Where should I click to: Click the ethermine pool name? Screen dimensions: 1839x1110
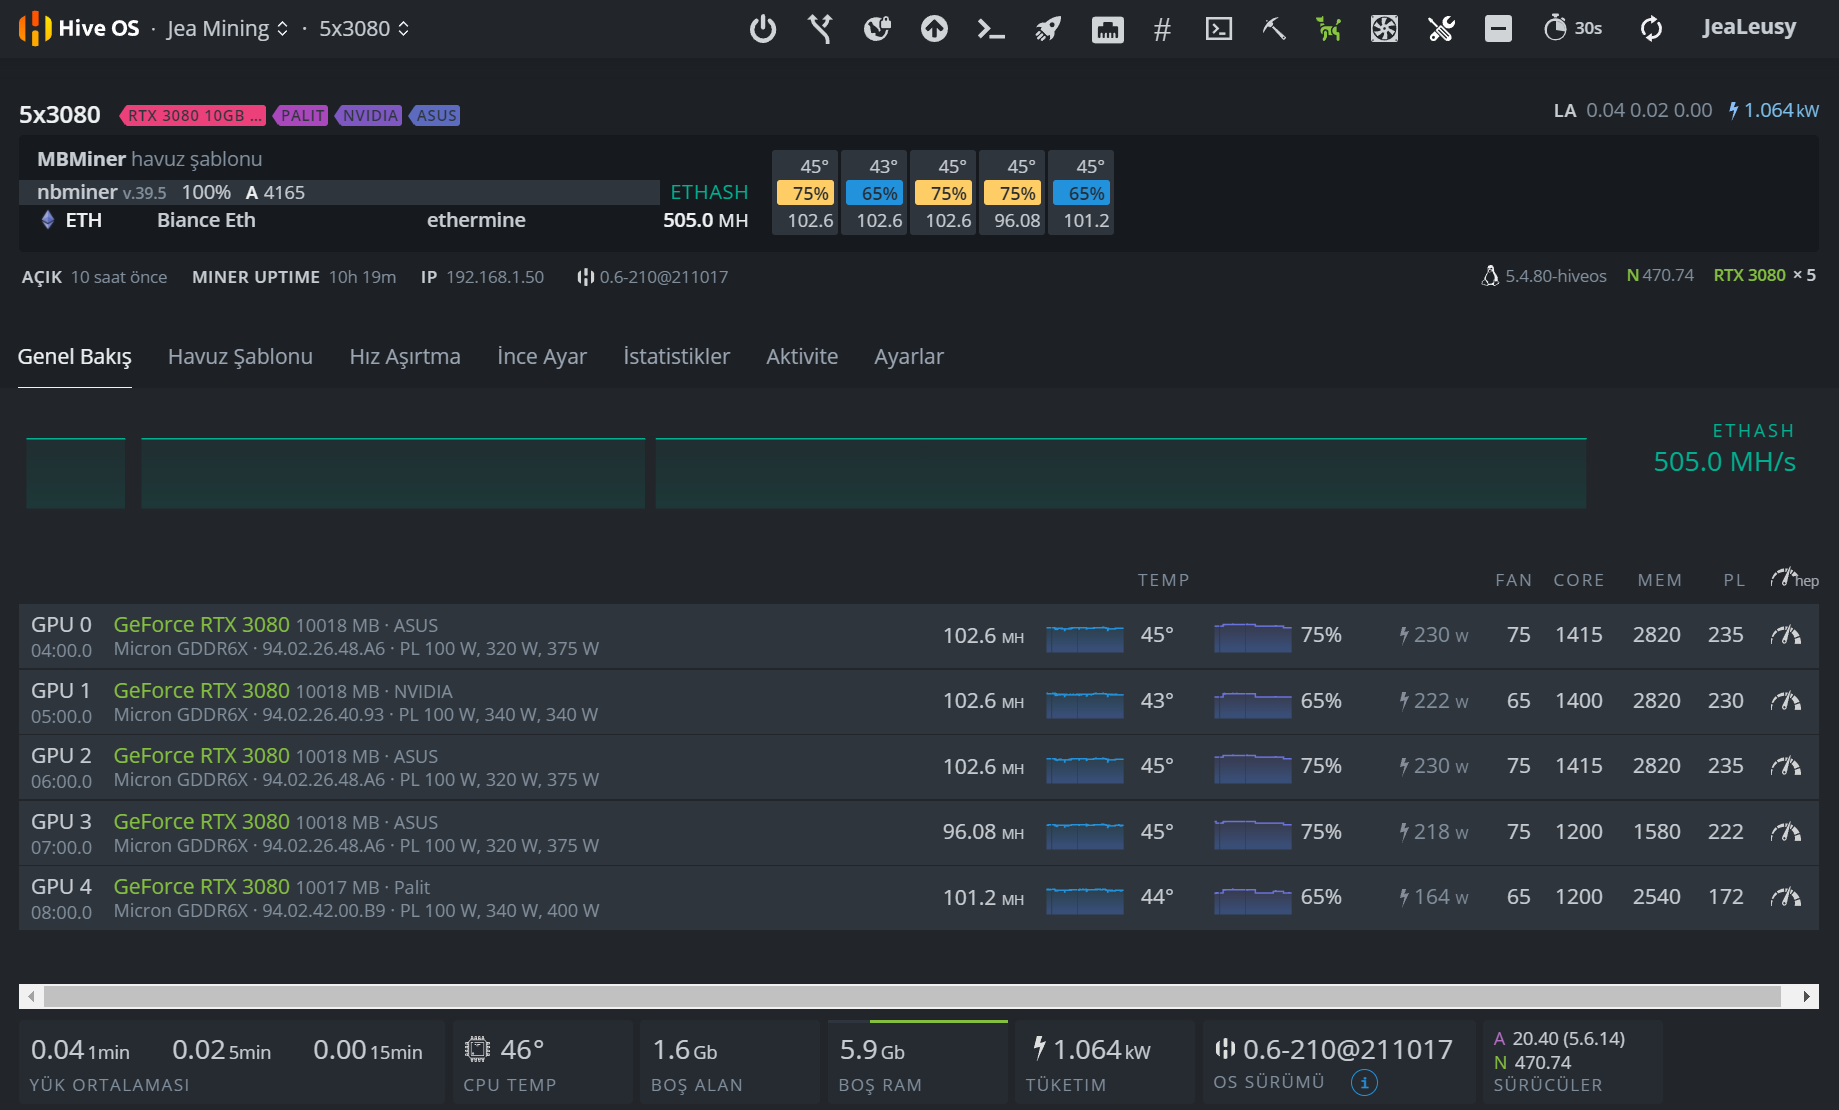[476, 220]
